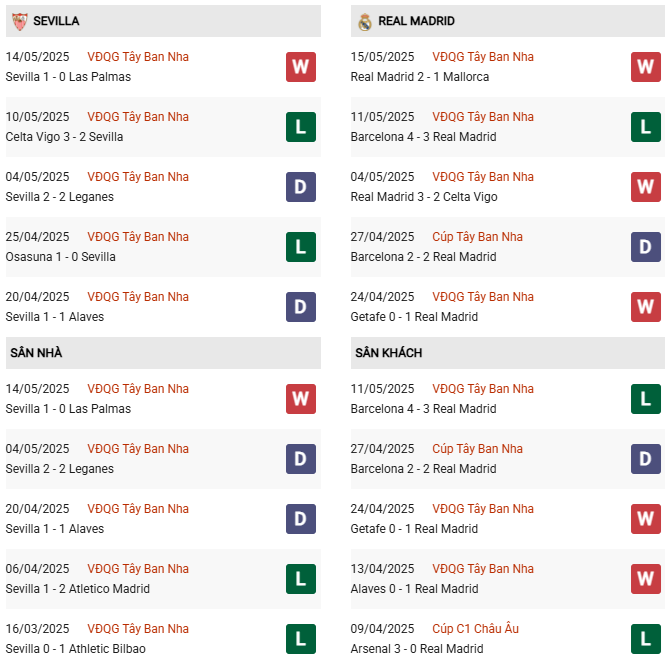Click the Osasuna 1 - 0 Sevilla match result
The width and height of the screenshot is (665, 672).
[x=60, y=257]
